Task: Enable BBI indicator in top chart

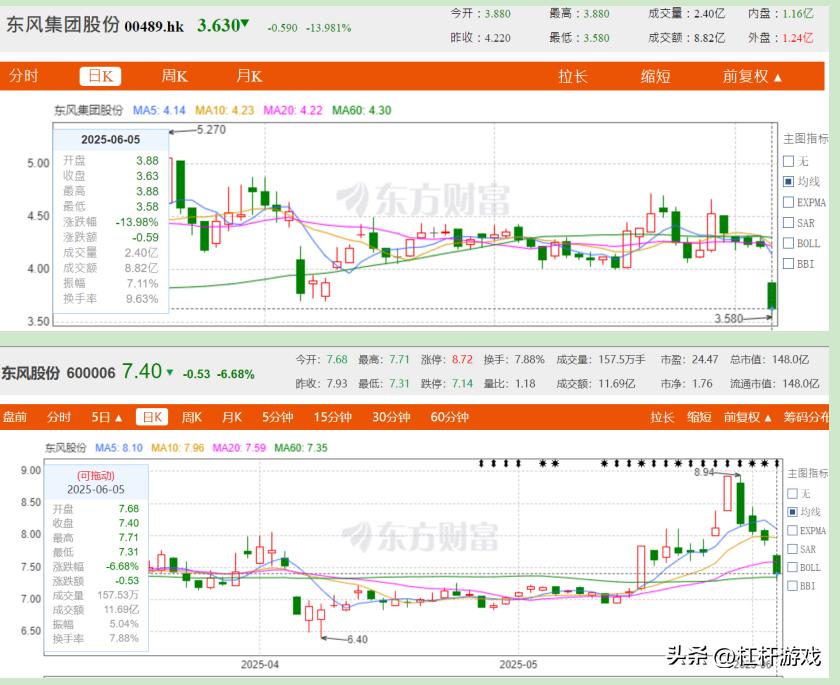Action: click(788, 264)
